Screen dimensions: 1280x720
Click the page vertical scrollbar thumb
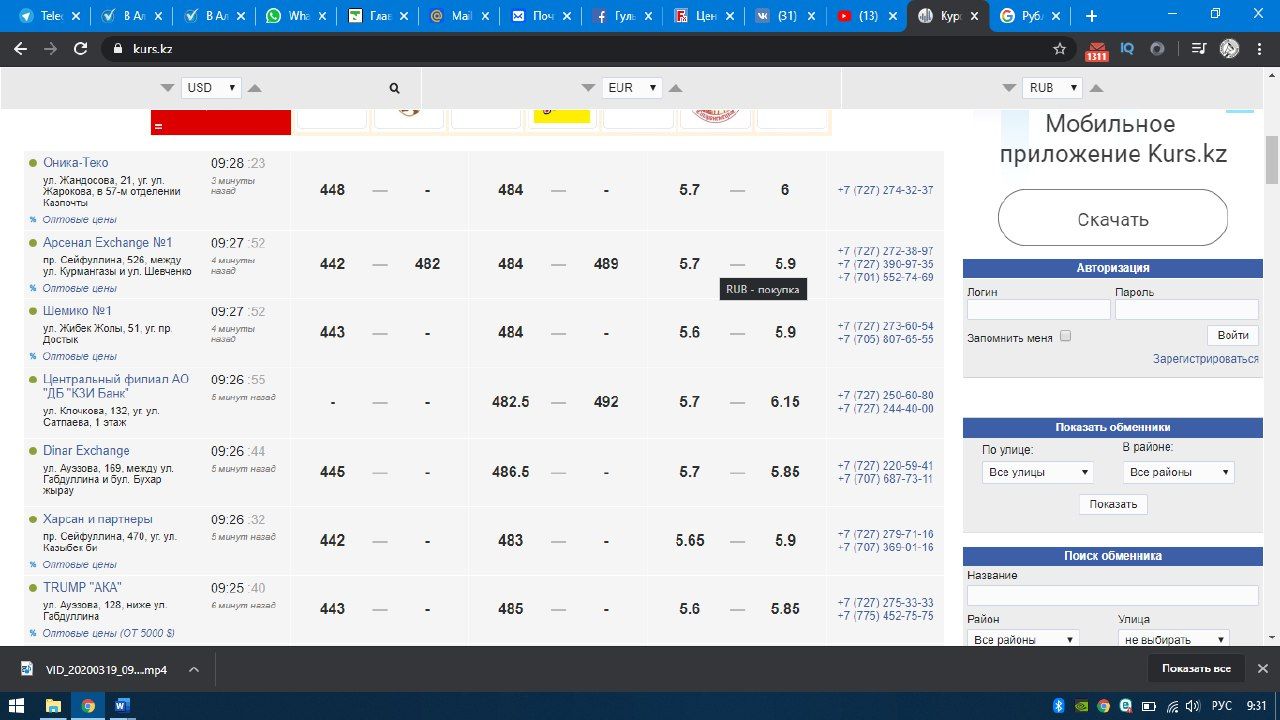point(1272,160)
